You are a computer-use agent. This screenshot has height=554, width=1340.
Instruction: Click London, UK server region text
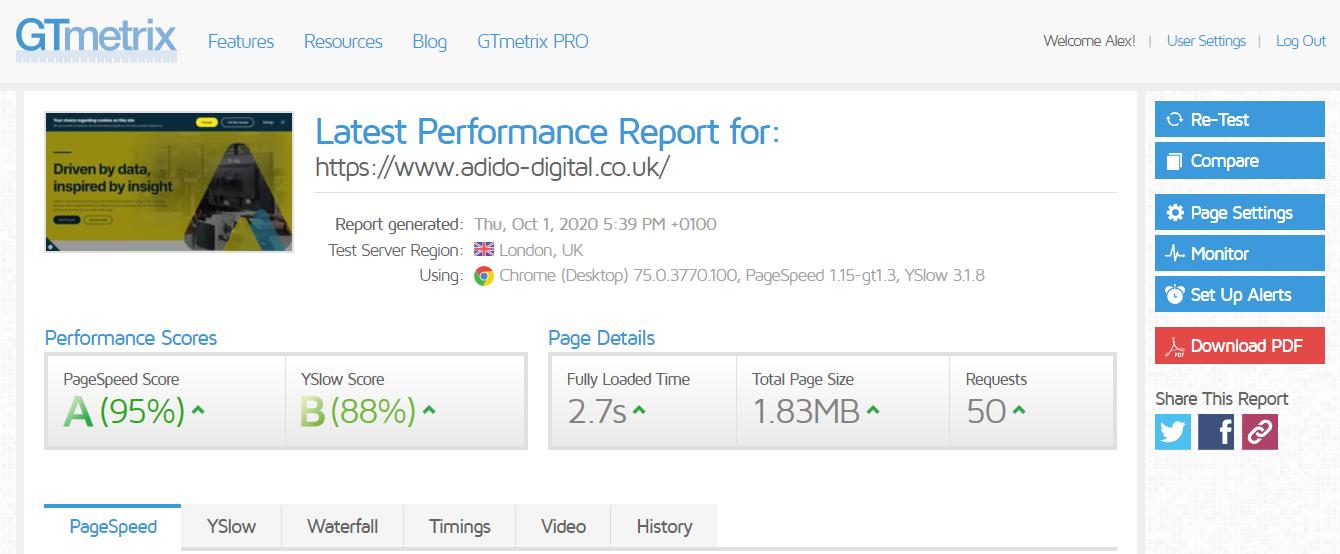pyautogui.click(x=541, y=250)
